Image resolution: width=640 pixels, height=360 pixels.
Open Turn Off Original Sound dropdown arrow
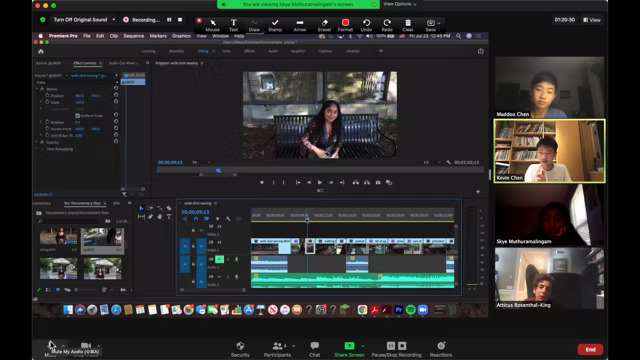click(113, 20)
